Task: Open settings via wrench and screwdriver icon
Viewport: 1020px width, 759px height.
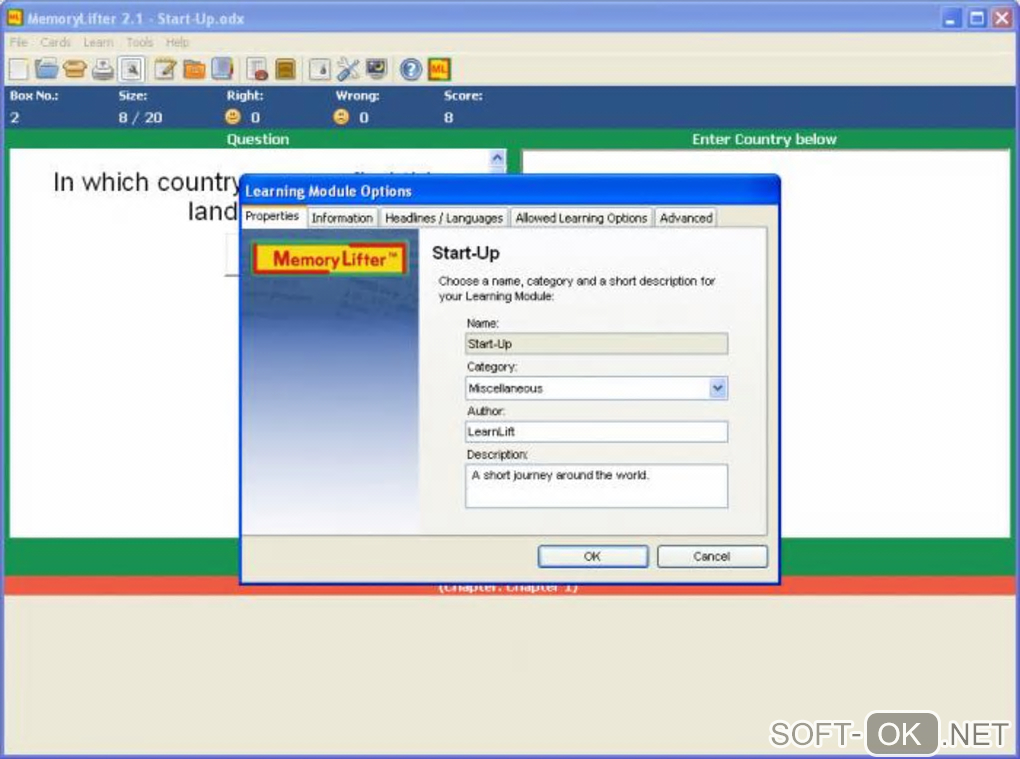Action: [348, 69]
